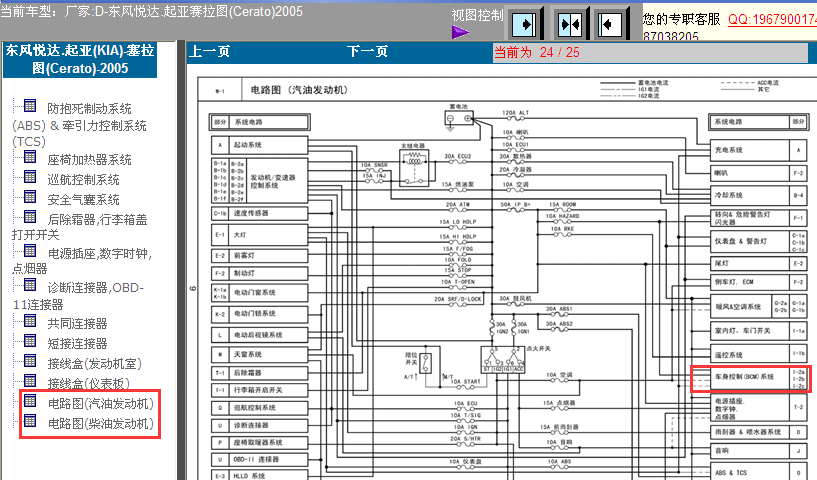The image size is (817, 480).
Task: Click the table icon beside 座椅加热器系统
Action: pyautogui.click(x=30, y=157)
